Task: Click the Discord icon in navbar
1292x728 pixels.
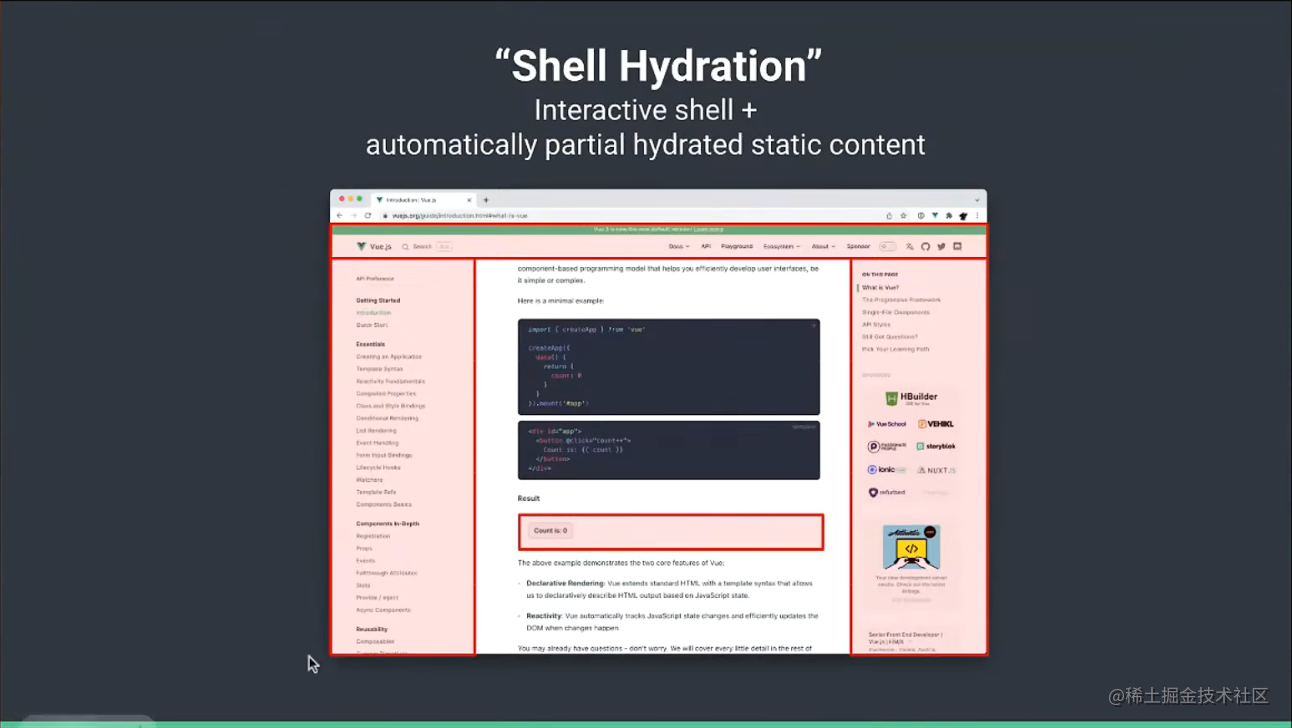Action: click(957, 246)
